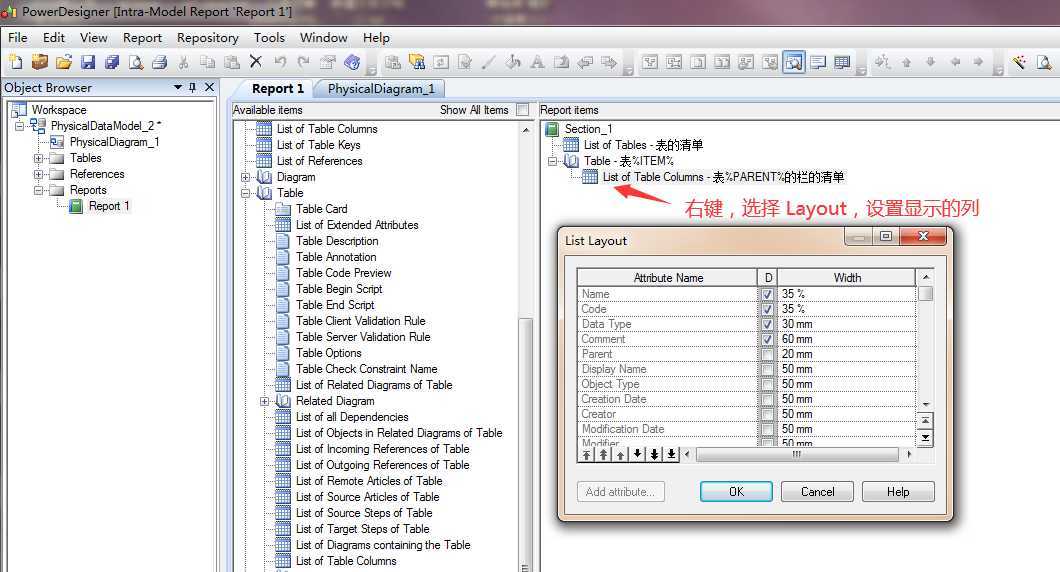1060x572 pixels.
Task: Click Cancel in List Layout dialog
Action: pos(817,492)
